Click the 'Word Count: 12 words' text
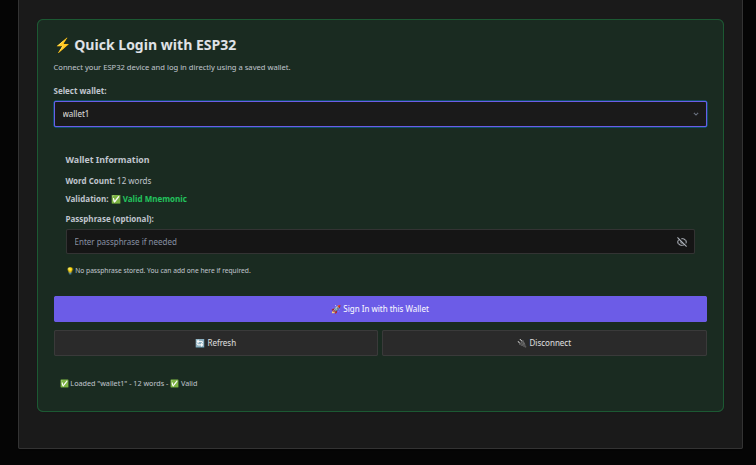The image size is (756, 465). 108,181
